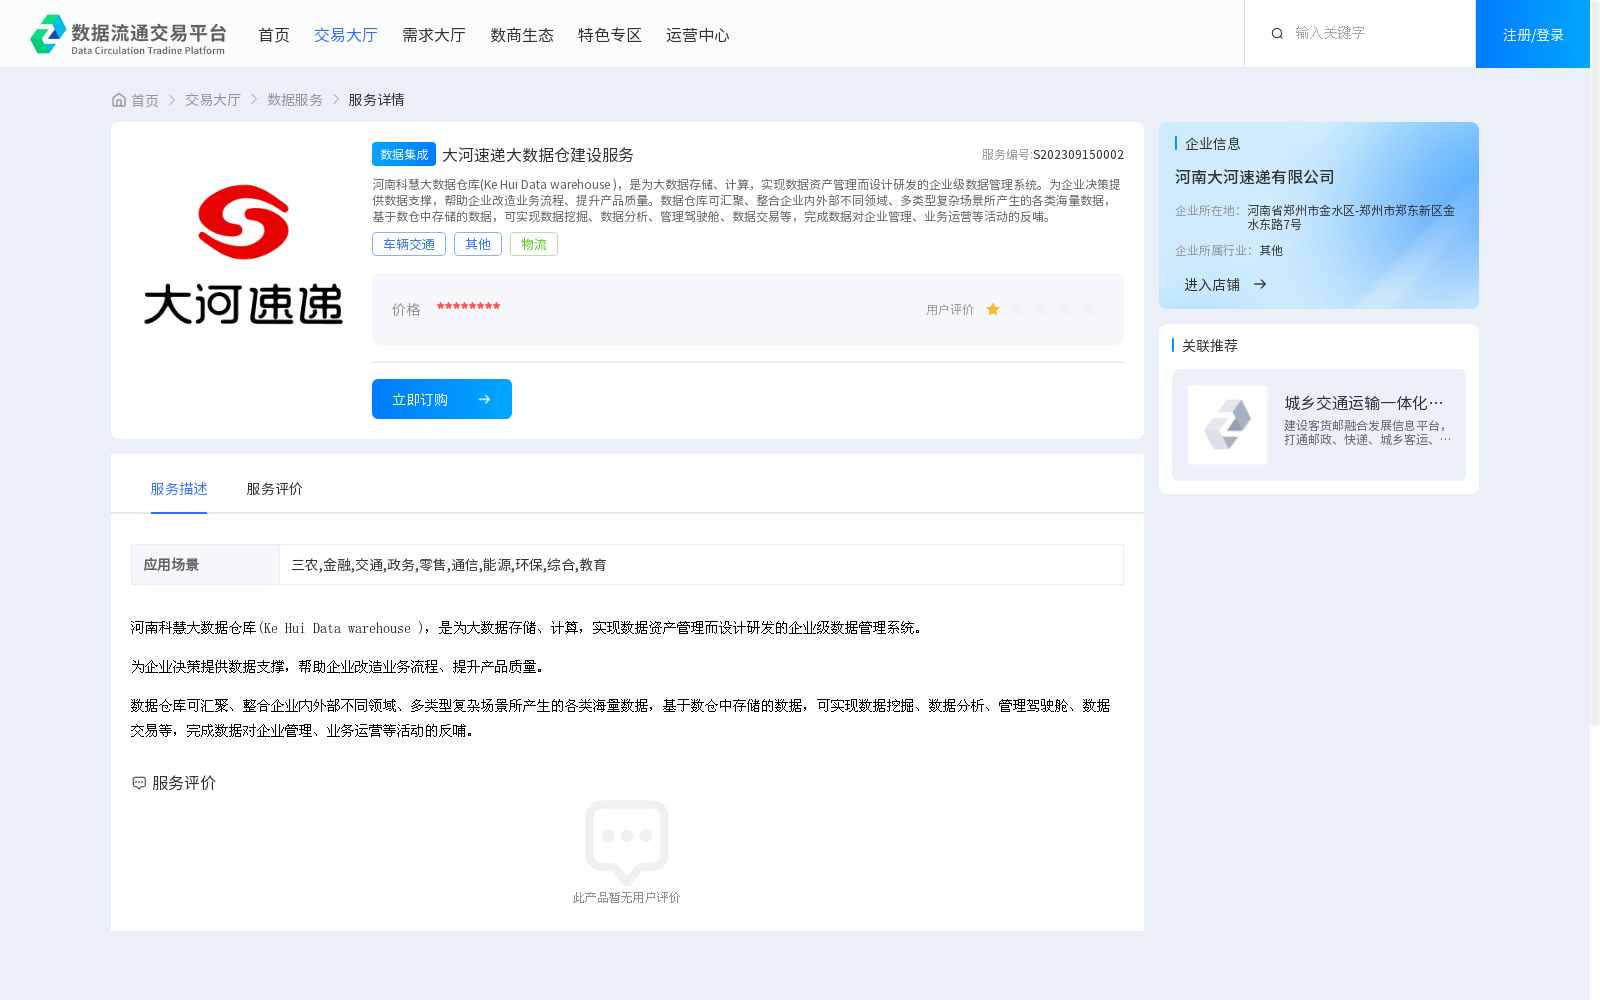
Task: Open the 数商生态 menu item
Action: (522, 35)
